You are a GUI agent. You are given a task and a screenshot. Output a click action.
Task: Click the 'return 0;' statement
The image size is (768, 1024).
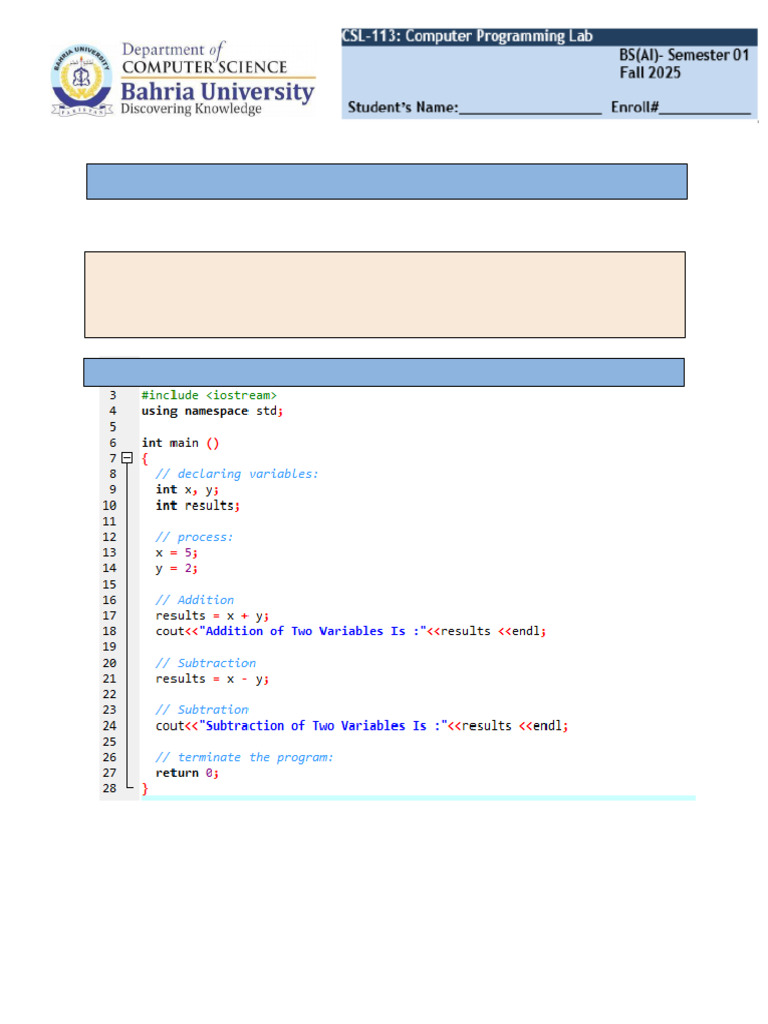(x=187, y=773)
